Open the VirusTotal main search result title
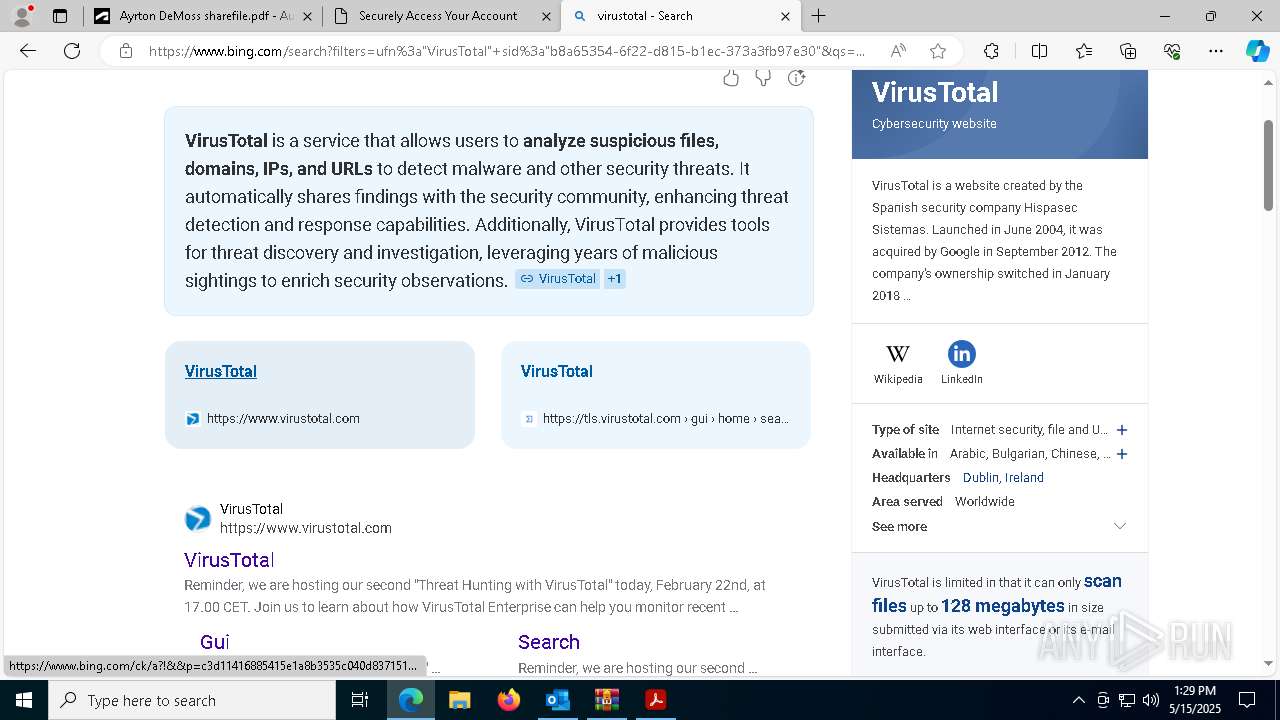Image resolution: width=1280 pixels, height=720 pixels. (229, 560)
